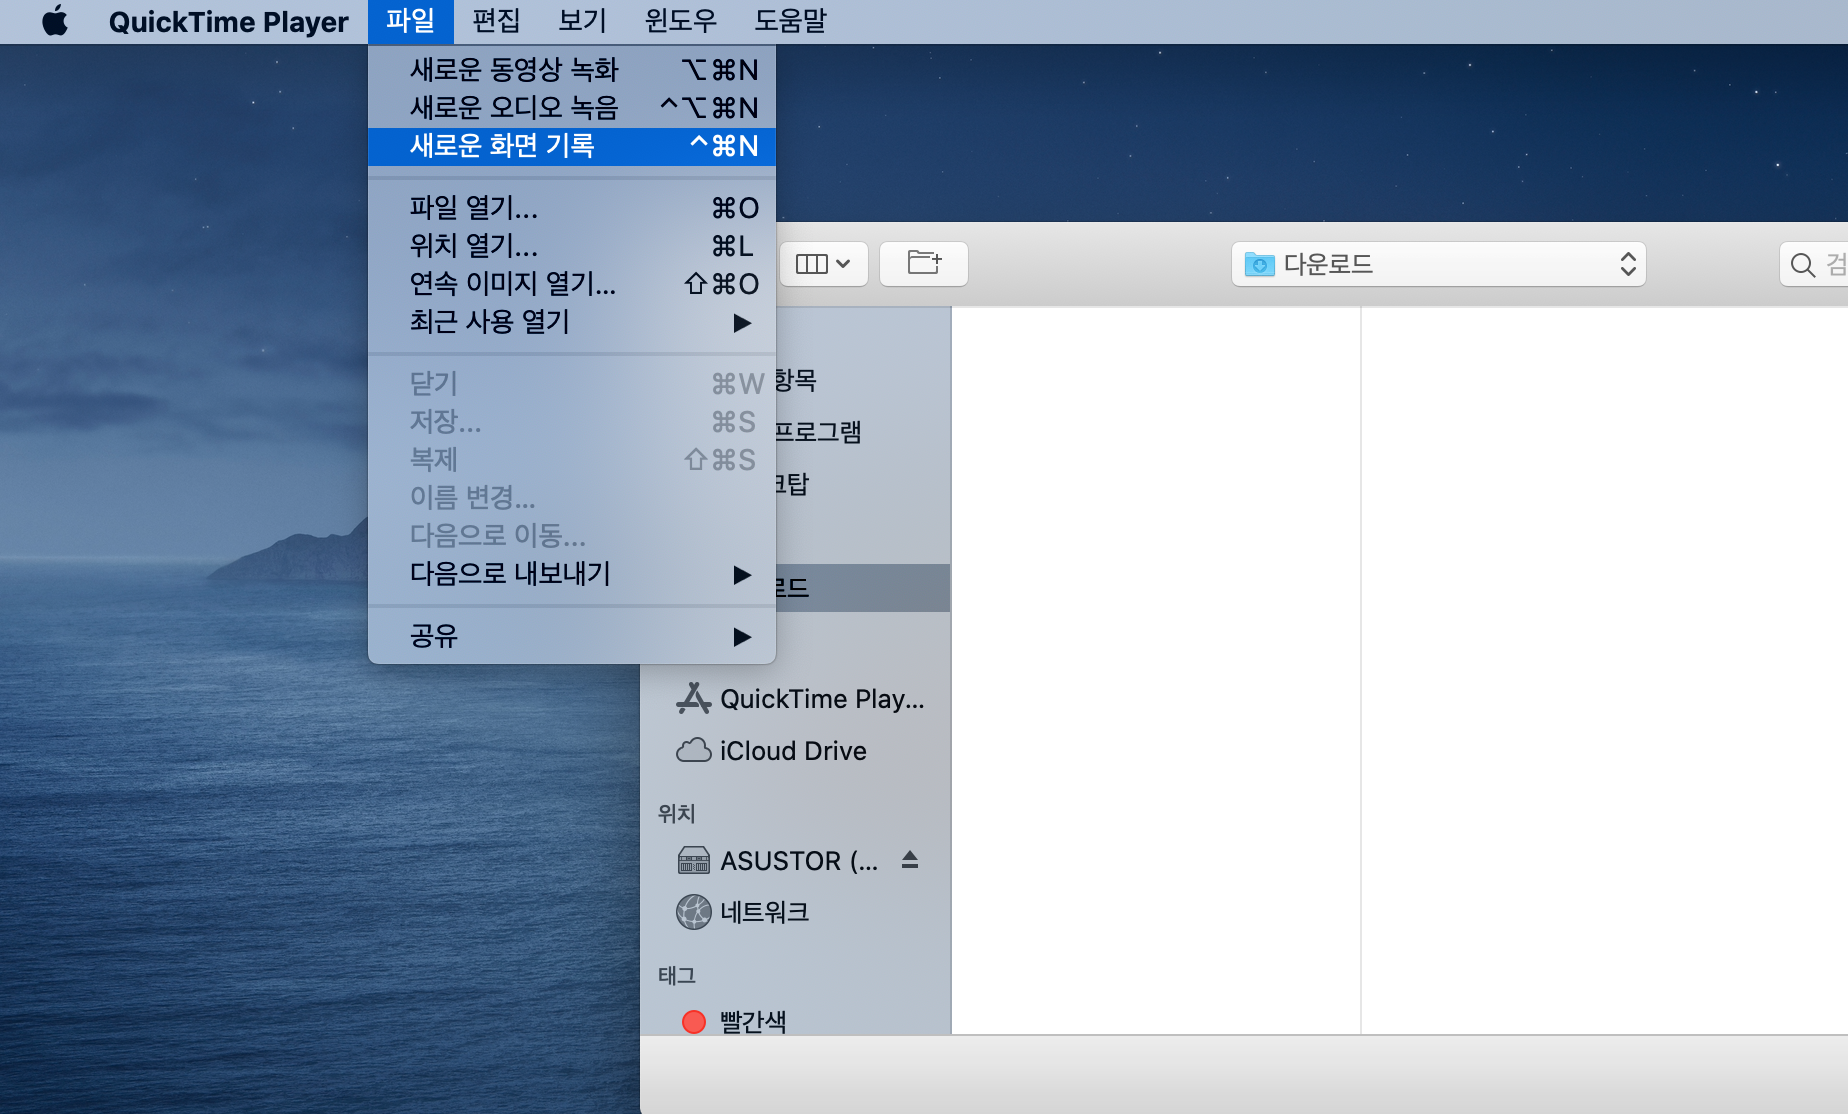Viewport: 1848px width, 1114px height.
Task: Choose 새로운 동영상 녹화
Action: click(x=572, y=70)
